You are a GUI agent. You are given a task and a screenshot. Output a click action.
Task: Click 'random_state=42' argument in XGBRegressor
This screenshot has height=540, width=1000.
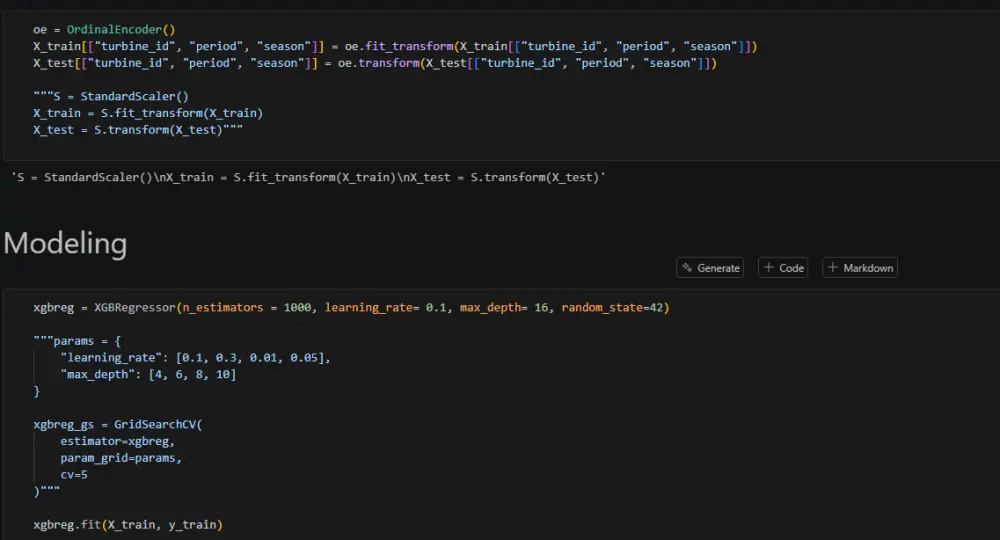(612, 307)
